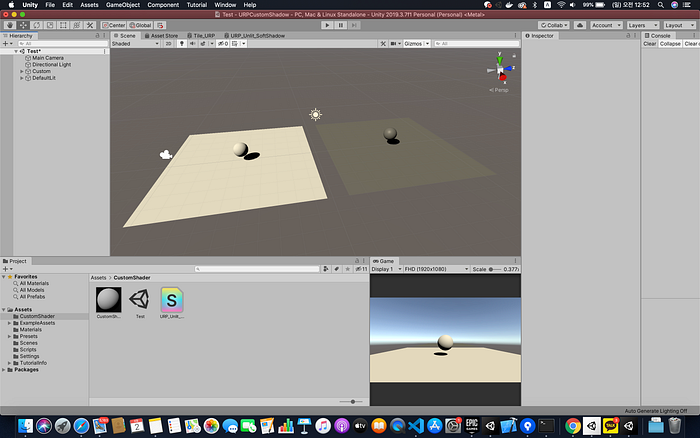
Task: Expand the Packages folder
Action: 4,370
